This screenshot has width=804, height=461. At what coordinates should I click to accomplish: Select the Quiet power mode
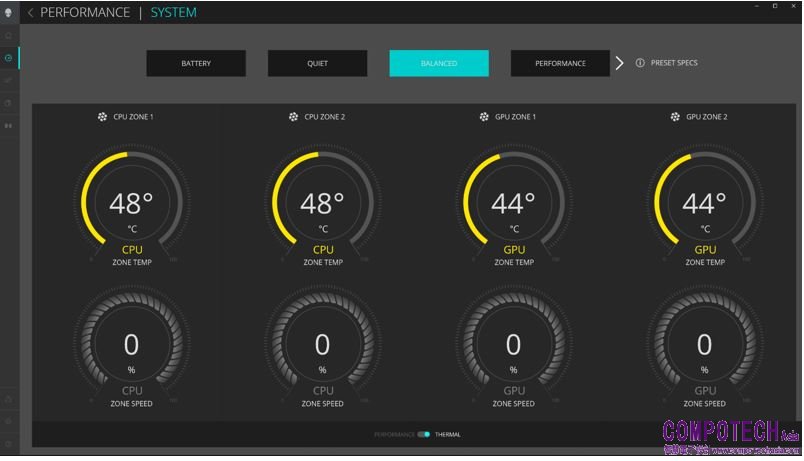point(317,63)
